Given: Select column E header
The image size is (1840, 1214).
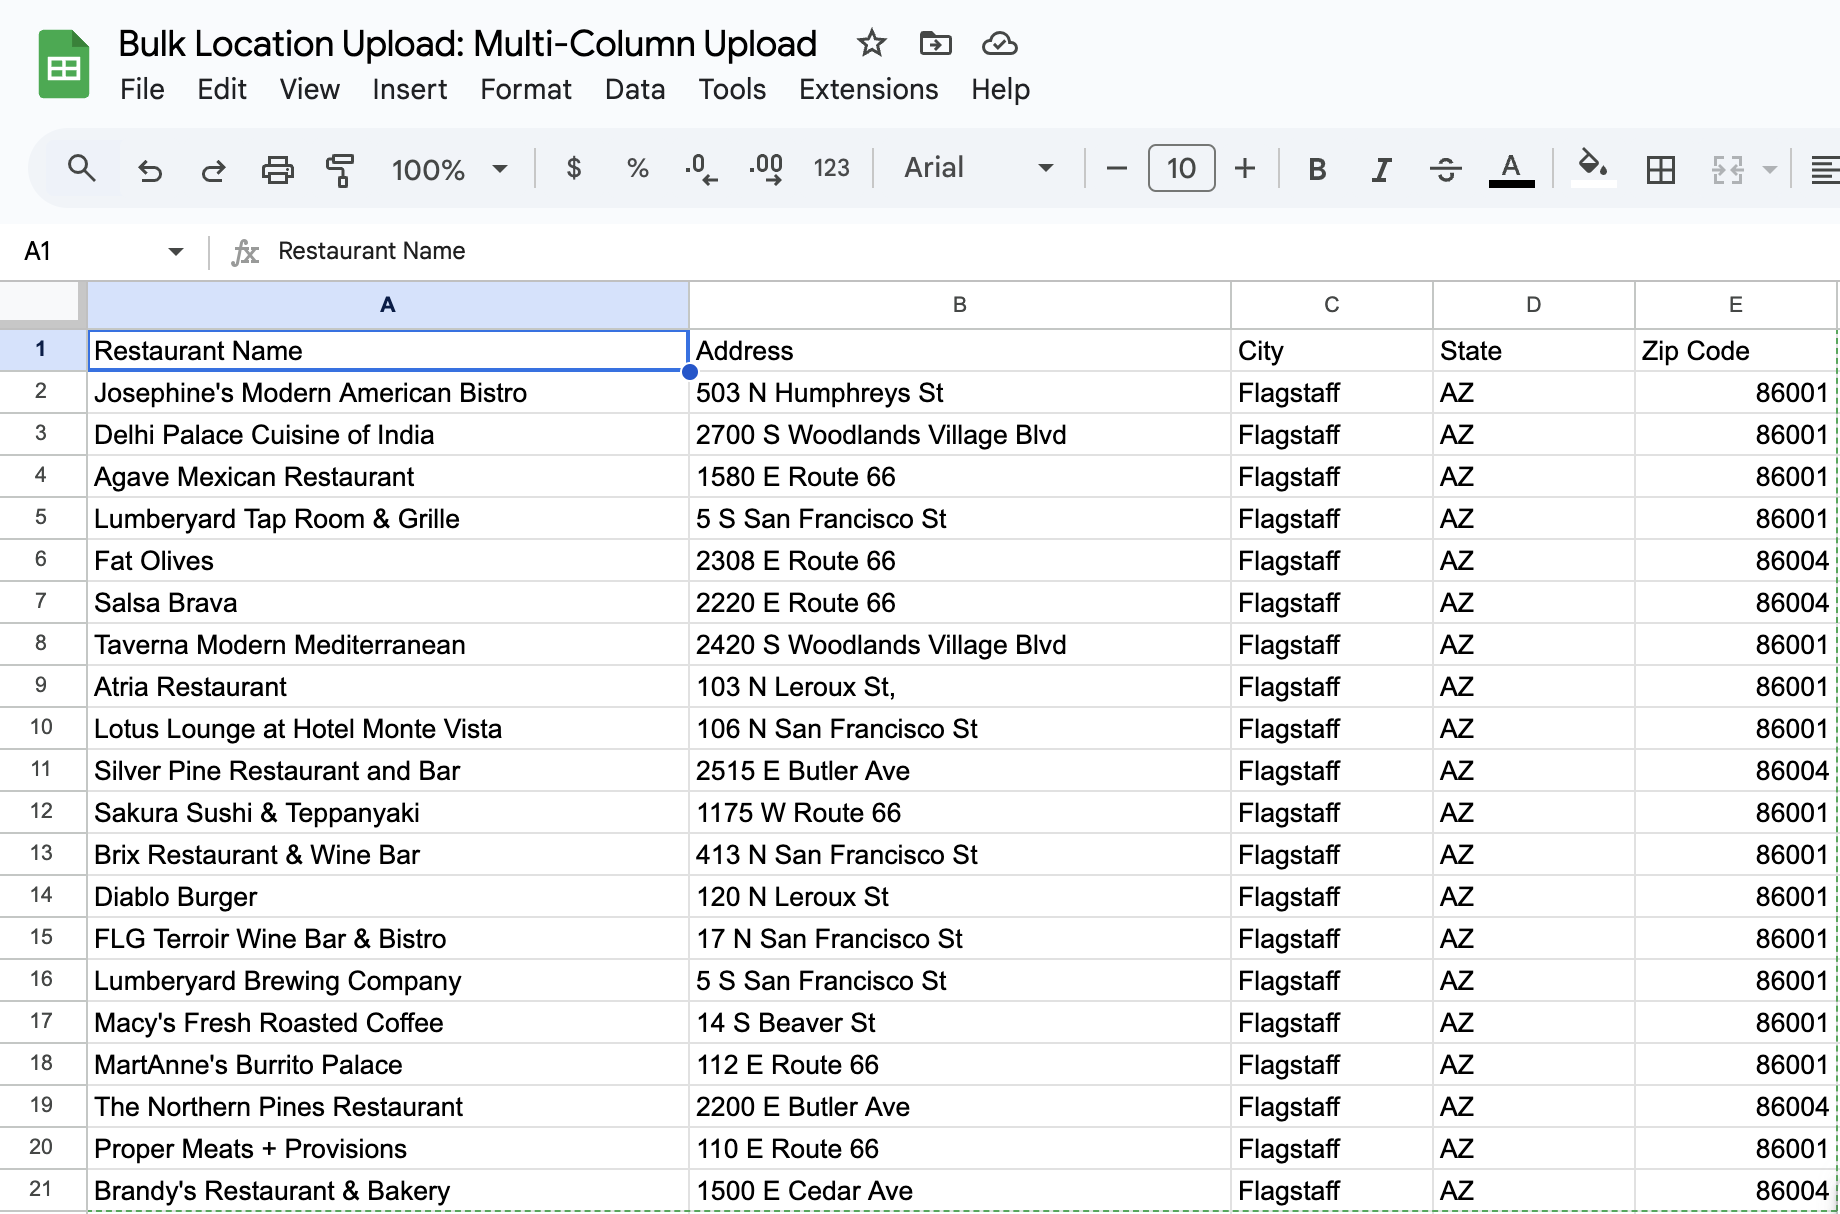Looking at the screenshot, I should 1736,305.
